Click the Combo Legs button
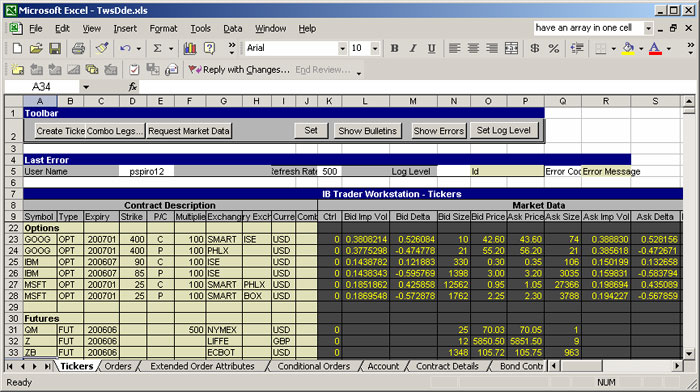This screenshot has width=700, height=392. (115, 131)
